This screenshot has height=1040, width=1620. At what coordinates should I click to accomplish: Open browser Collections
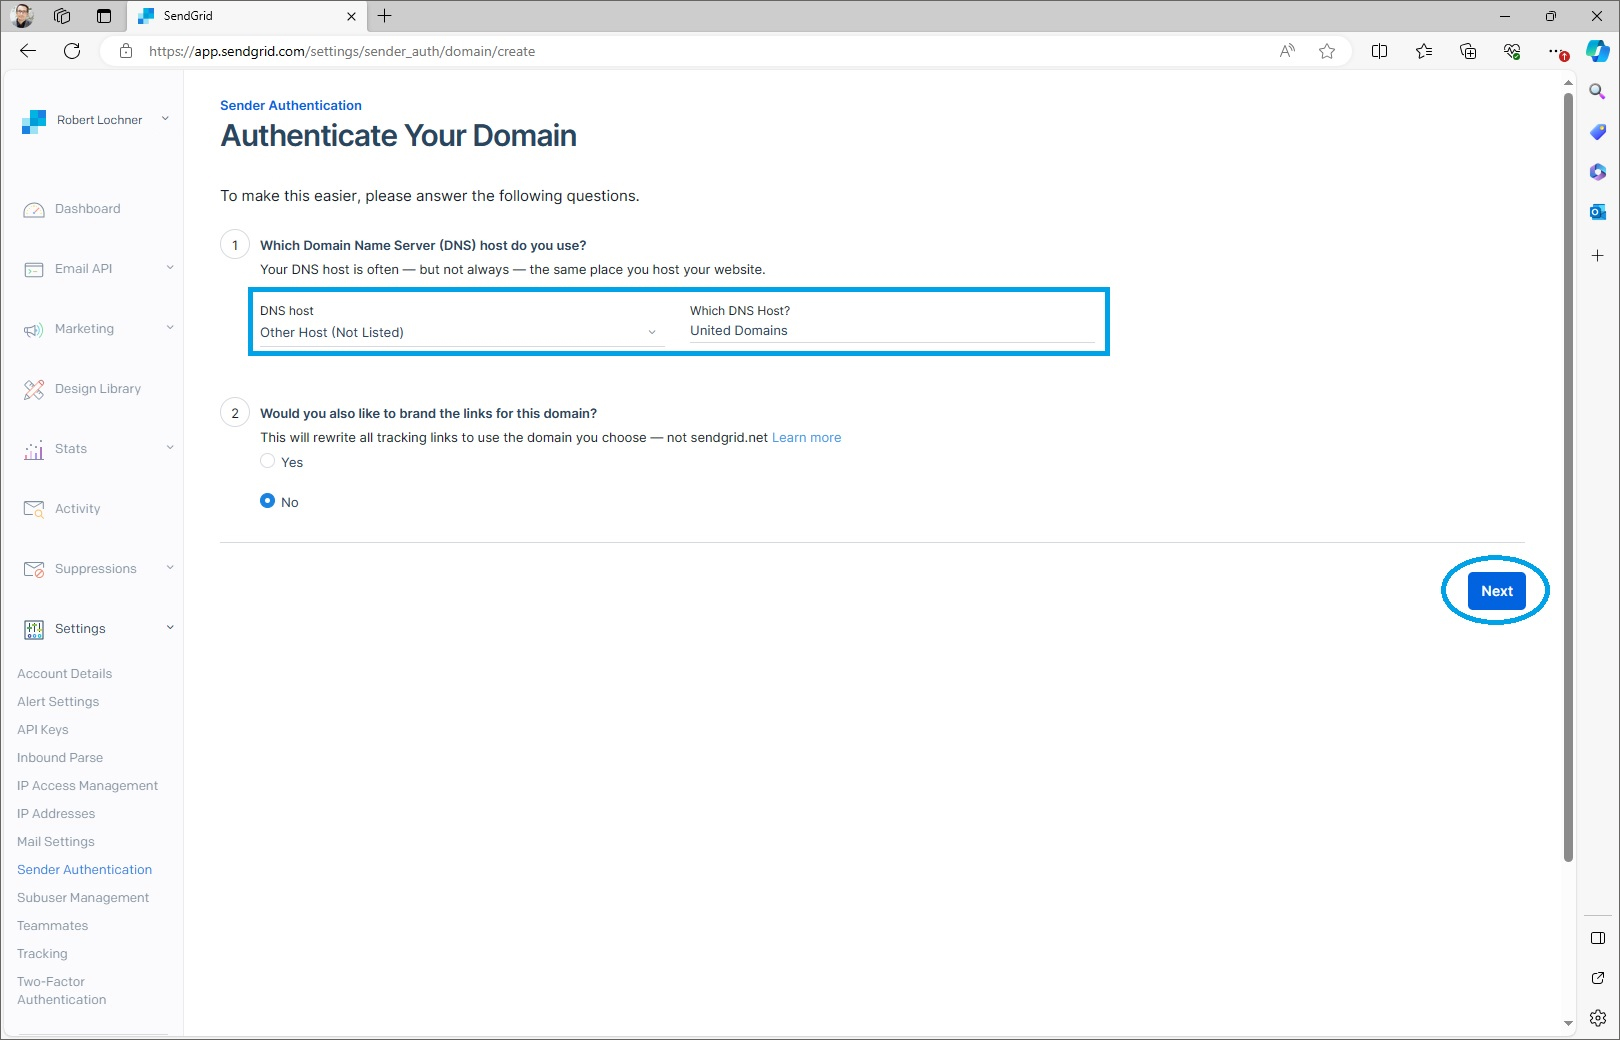tap(1468, 51)
